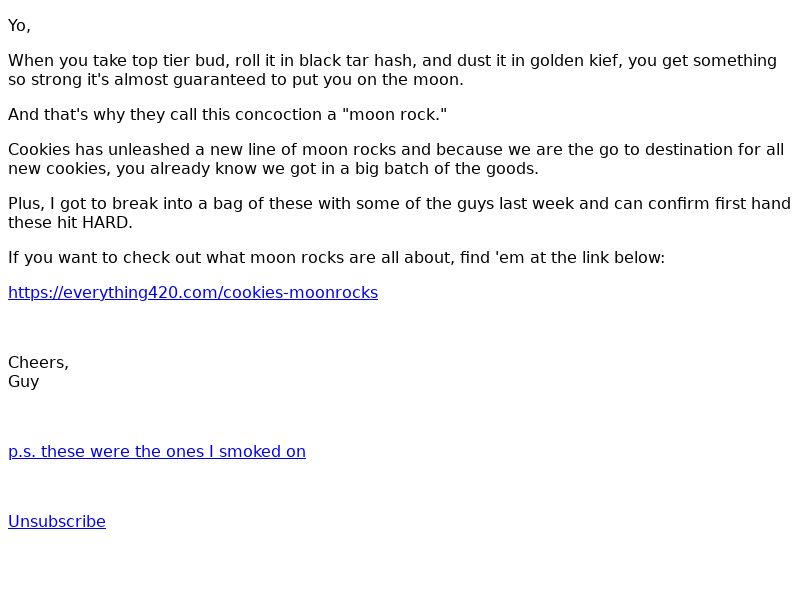Open the everything420.com cookies-moonrocks link

193,293
